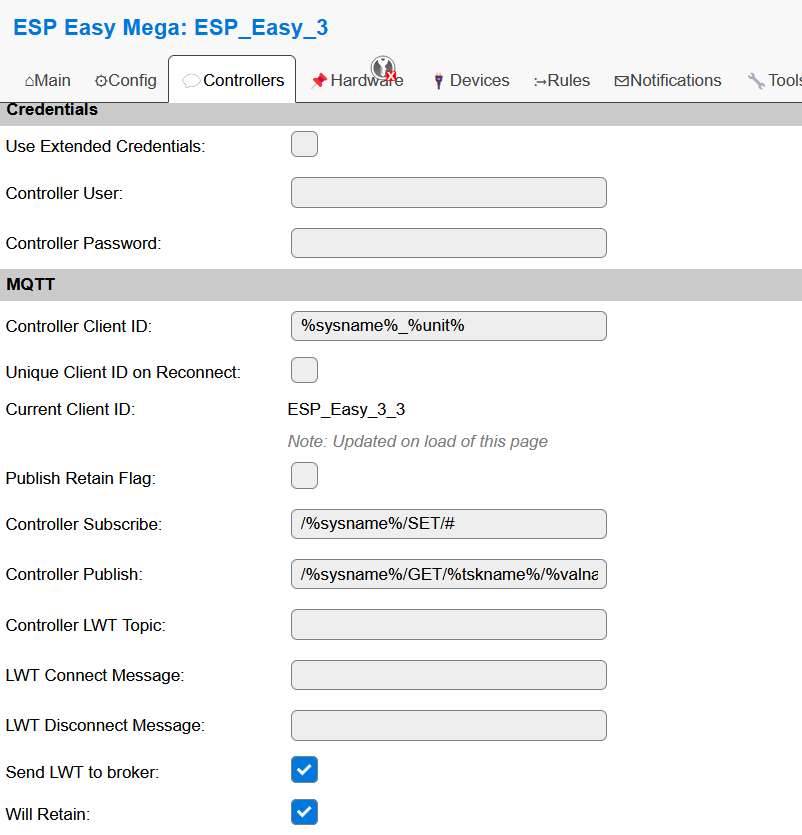Enable Use Extended Credentials checkbox
Image resolution: width=802 pixels, height=835 pixels.
(x=304, y=144)
